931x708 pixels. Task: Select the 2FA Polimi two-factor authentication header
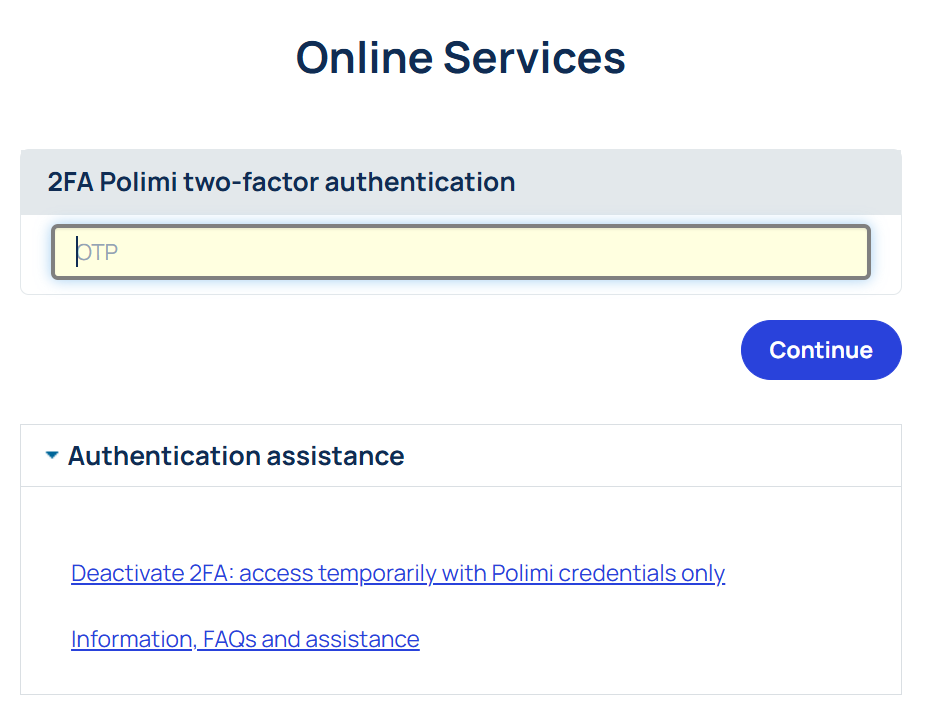pos(281,182)
